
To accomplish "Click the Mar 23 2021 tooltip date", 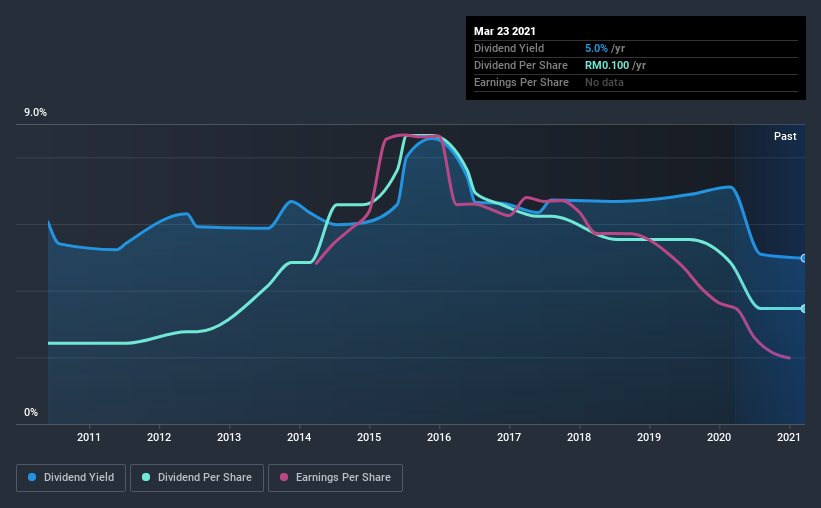I will [505, 31].
